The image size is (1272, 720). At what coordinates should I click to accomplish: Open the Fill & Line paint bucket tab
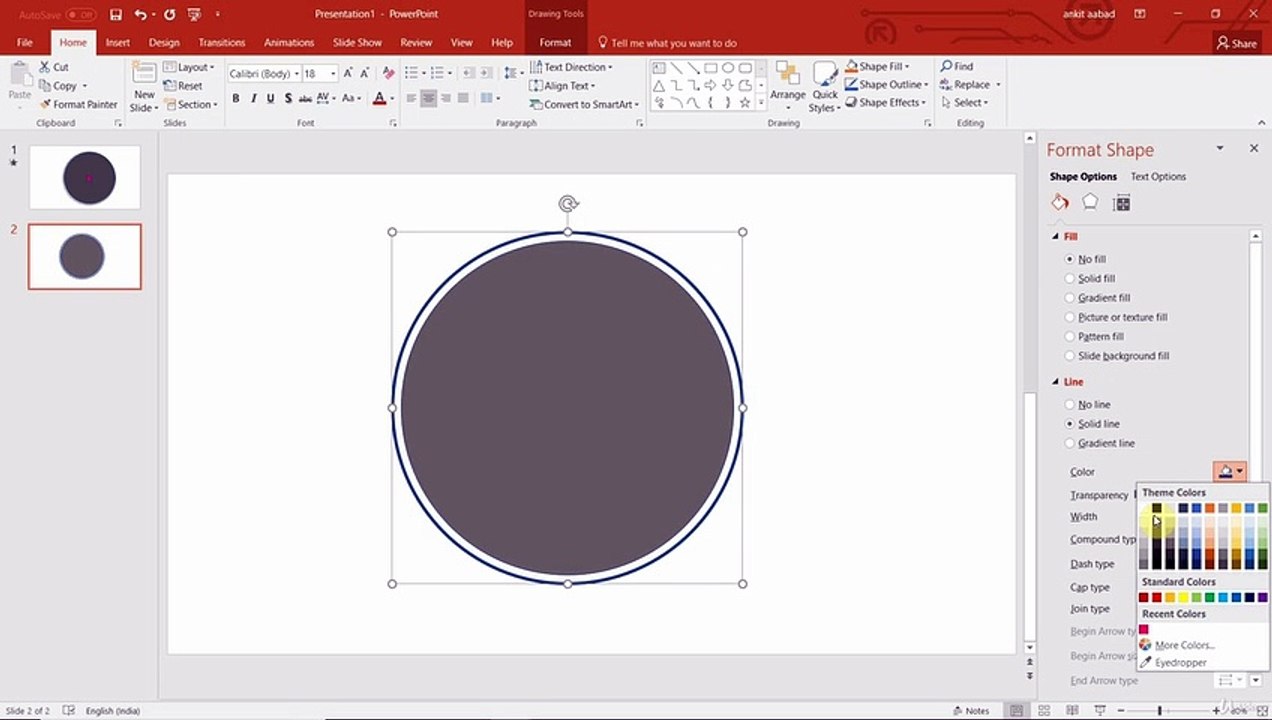pos(1060,203)
